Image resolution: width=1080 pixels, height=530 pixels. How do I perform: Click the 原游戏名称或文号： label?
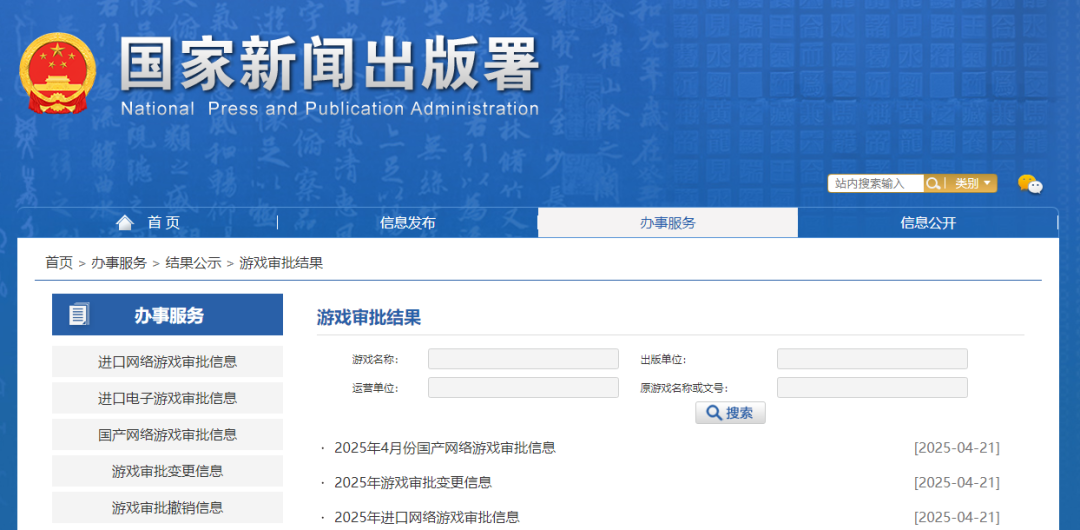tap(684, 388)
